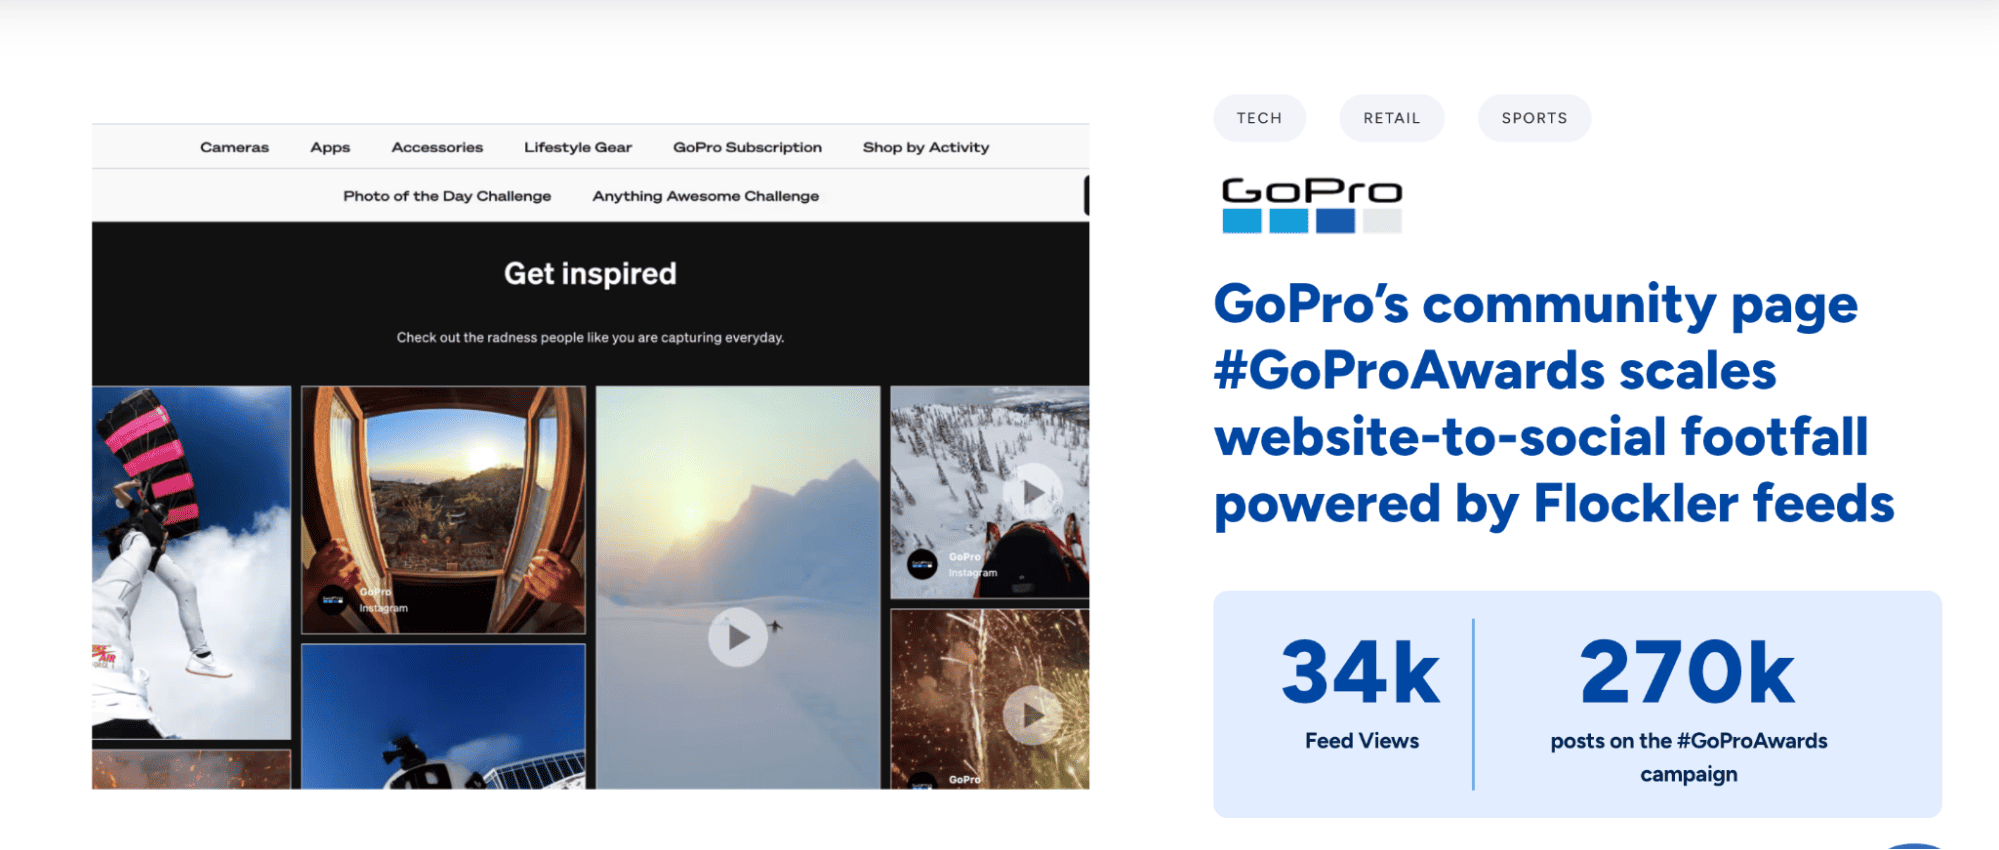Open the Shop by Activity menu item
Viewport: 1999px width, 850px height.
click(926, 147)
